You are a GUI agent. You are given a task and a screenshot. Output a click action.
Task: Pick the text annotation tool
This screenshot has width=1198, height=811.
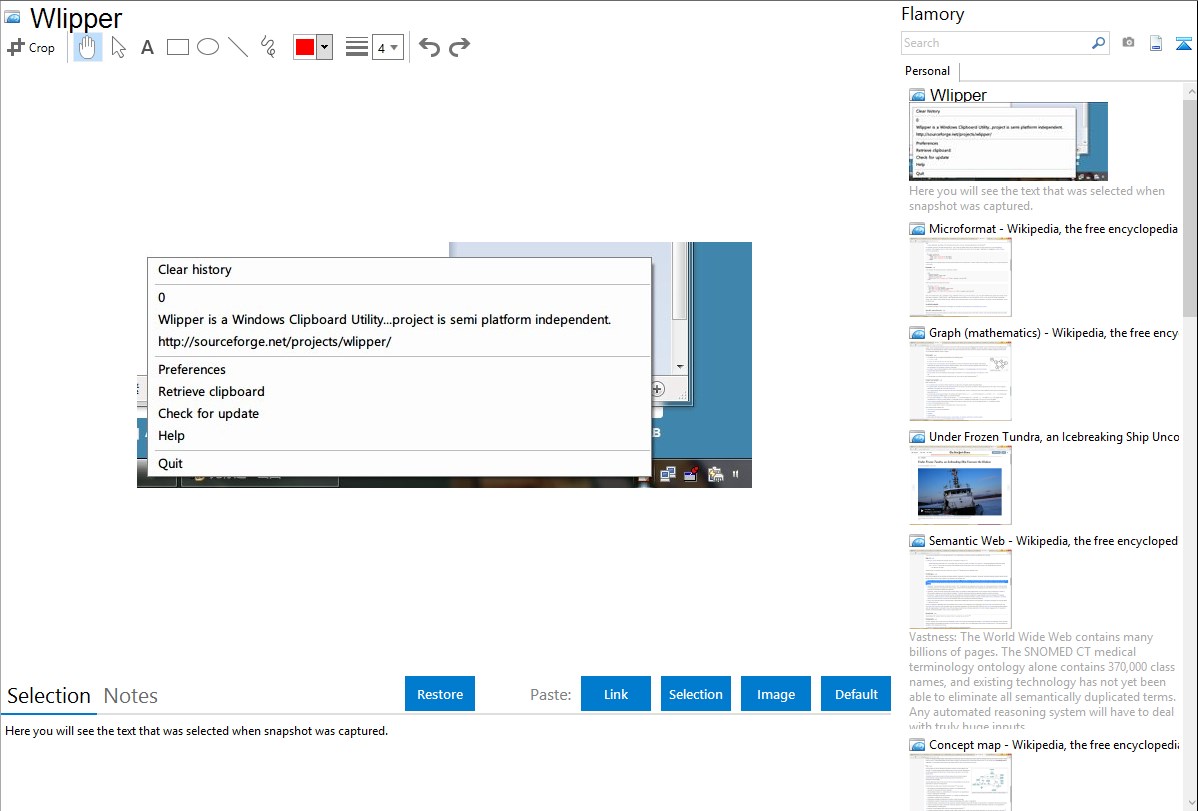147,47
